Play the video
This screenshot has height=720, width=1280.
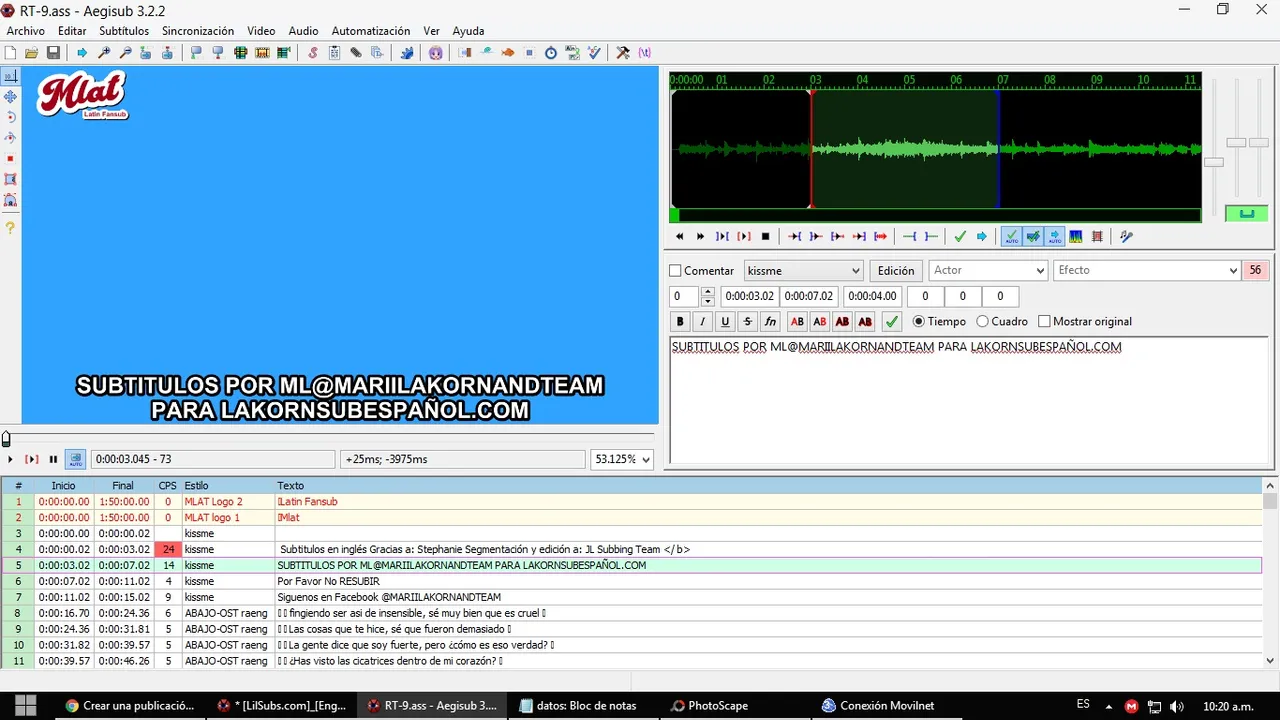(x=10, y=459)
